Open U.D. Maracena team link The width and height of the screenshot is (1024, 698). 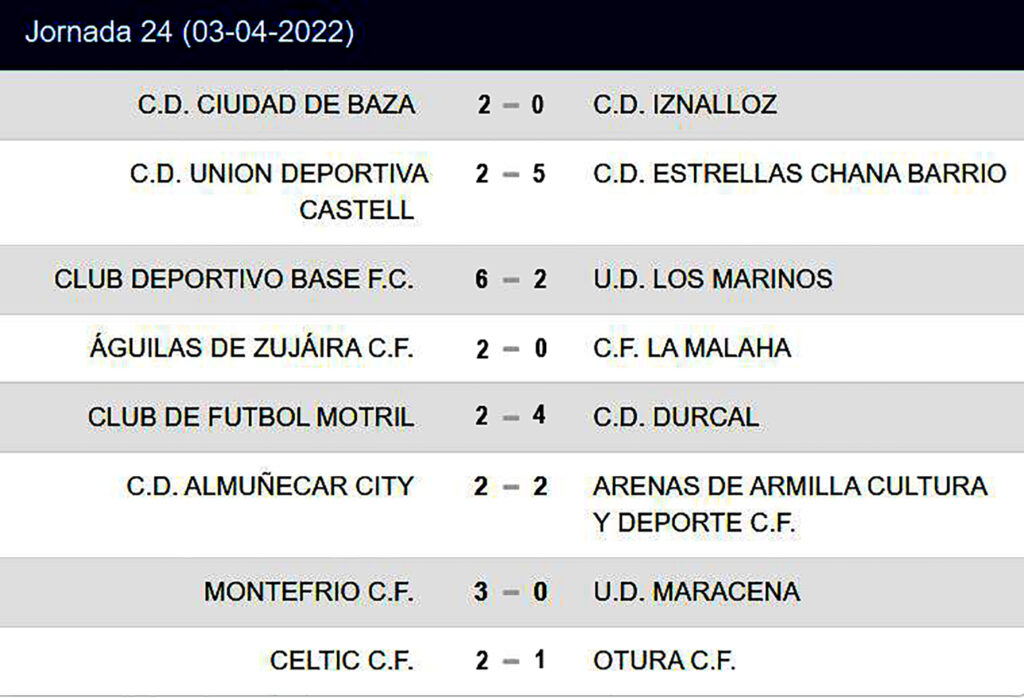click(x=696, y=592)
